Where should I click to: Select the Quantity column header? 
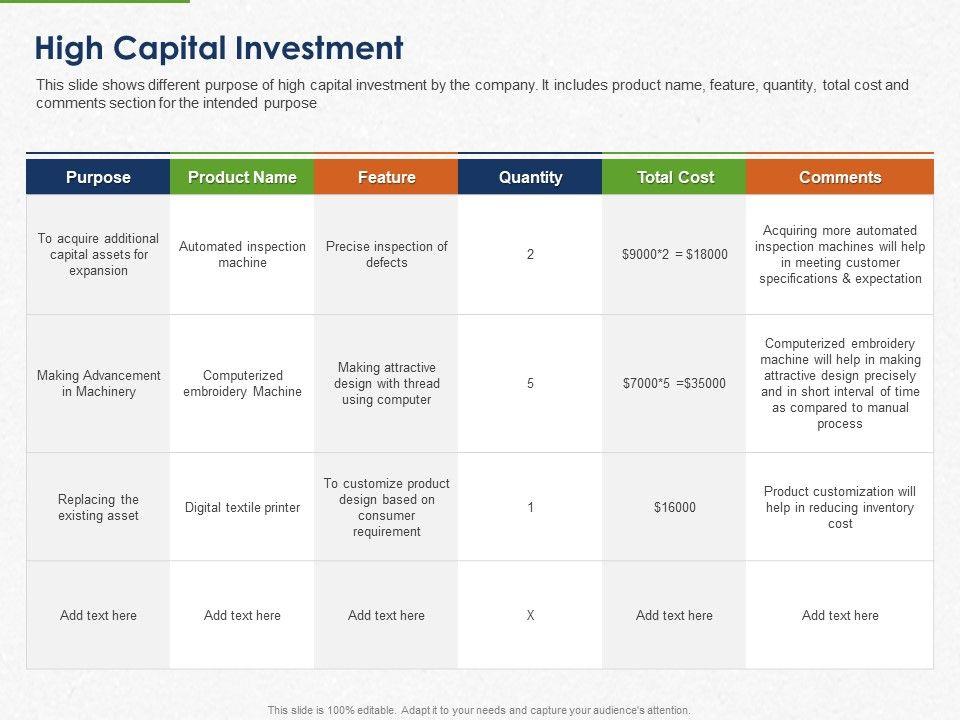click(530, 177)
